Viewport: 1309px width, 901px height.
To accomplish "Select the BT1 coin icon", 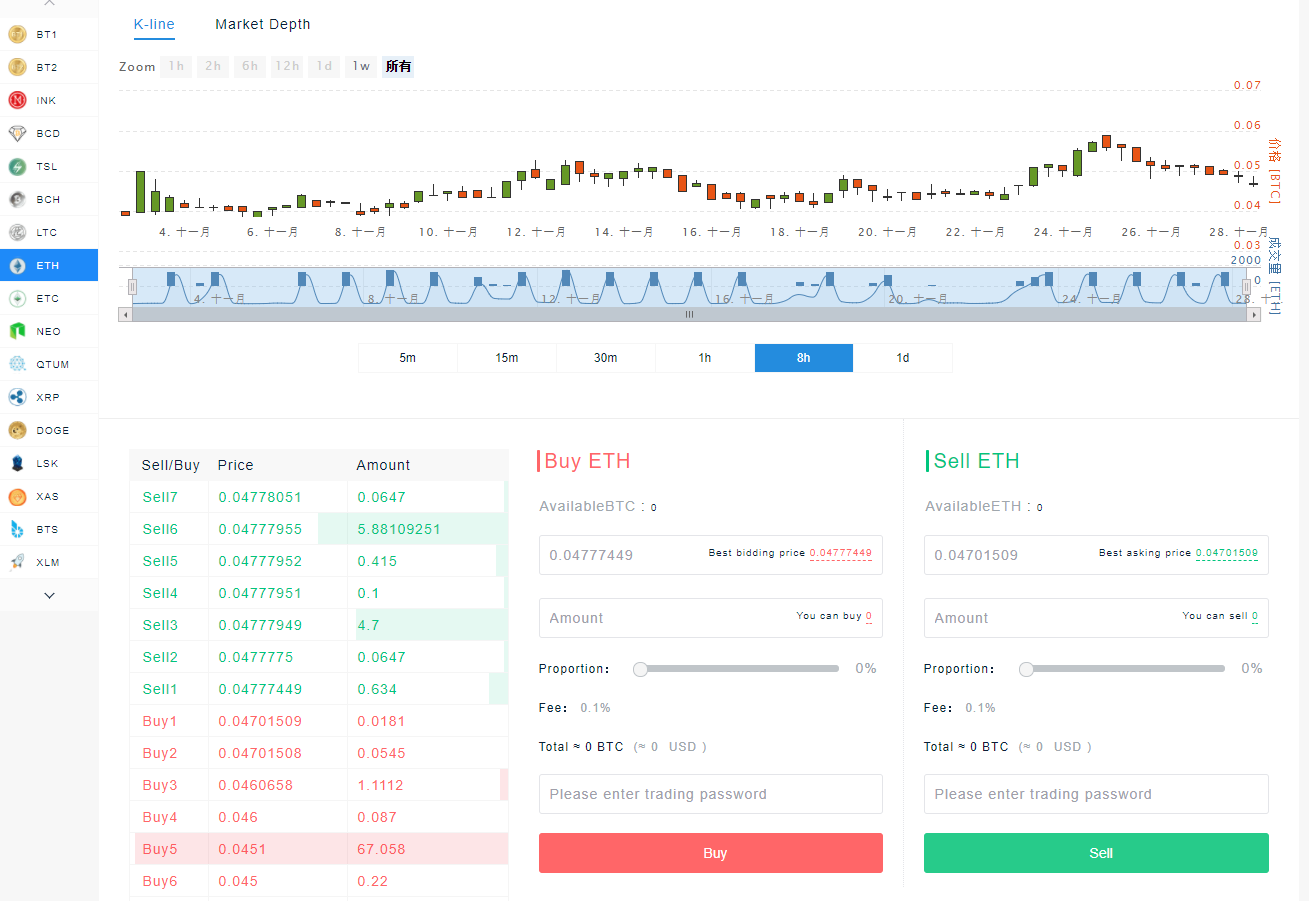I will click(17, 34).
